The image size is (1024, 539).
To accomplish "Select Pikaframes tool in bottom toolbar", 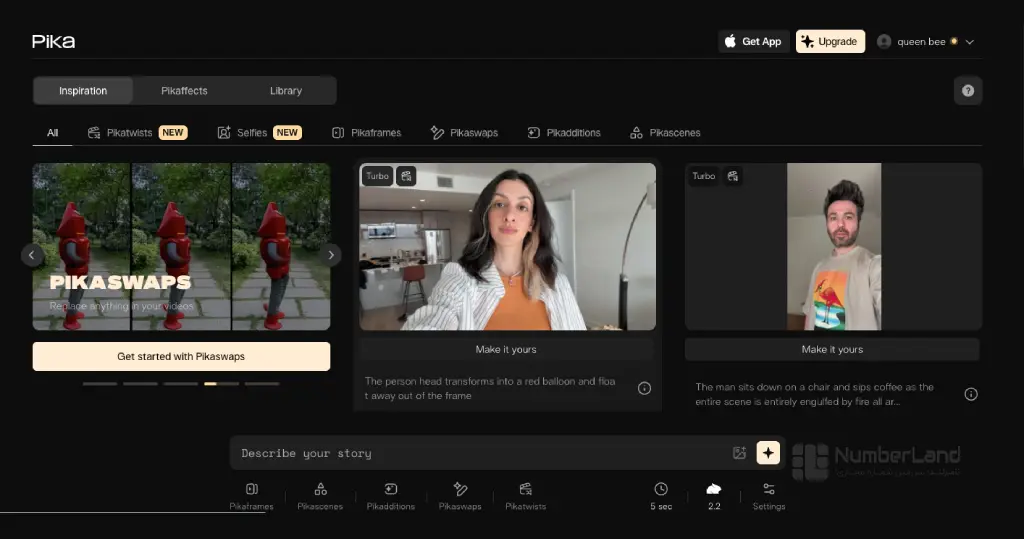I will (x=251, y=497).
